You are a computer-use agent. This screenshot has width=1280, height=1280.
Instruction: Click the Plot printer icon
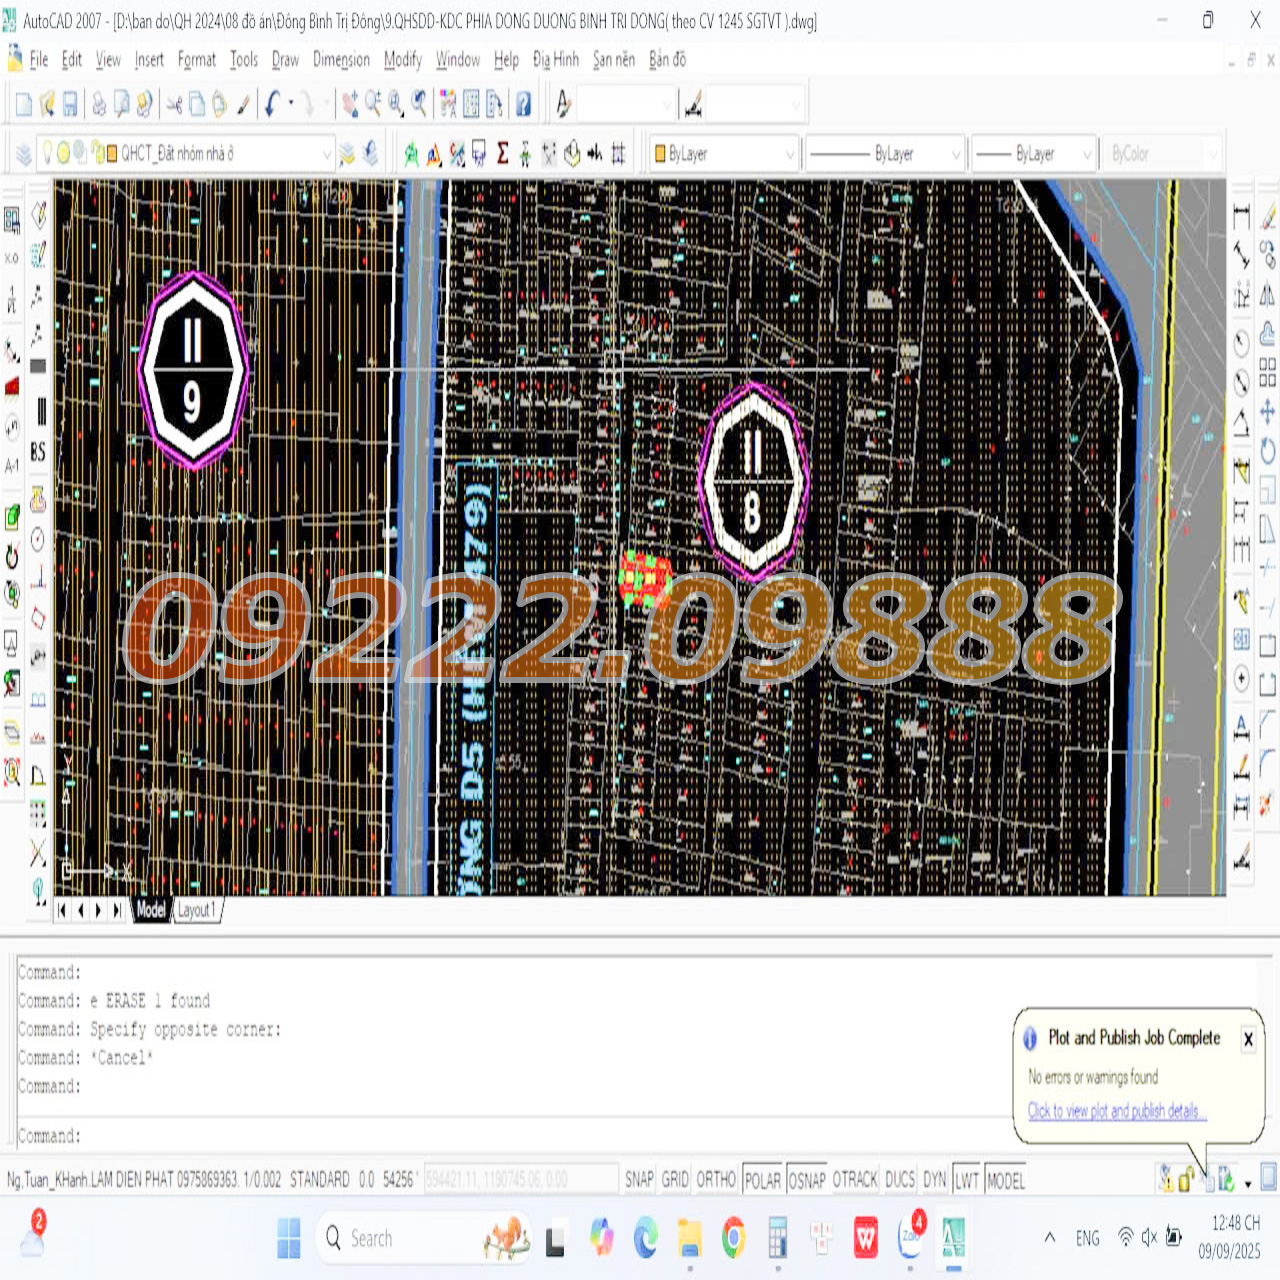click(99, 104)
